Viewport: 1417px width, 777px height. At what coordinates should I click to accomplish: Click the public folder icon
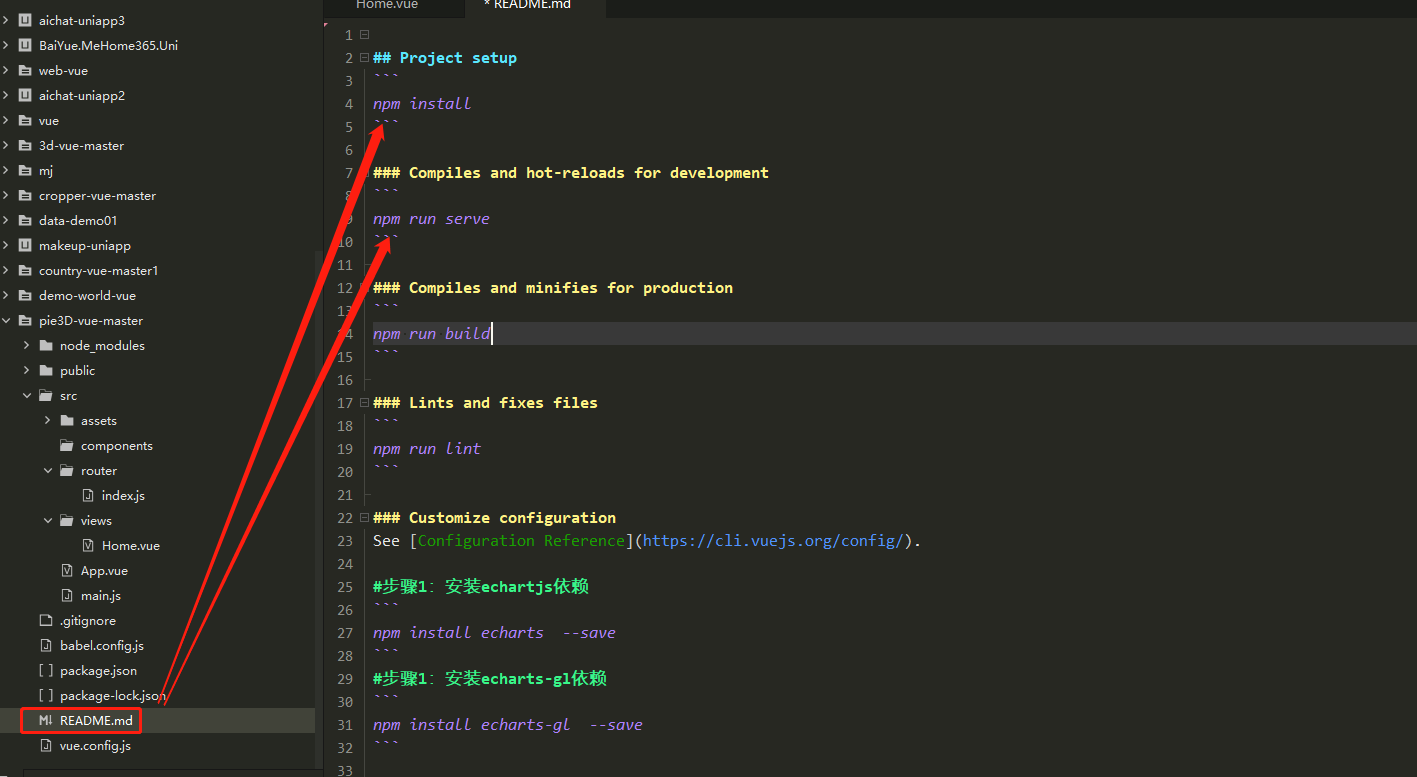click(46, 370)
